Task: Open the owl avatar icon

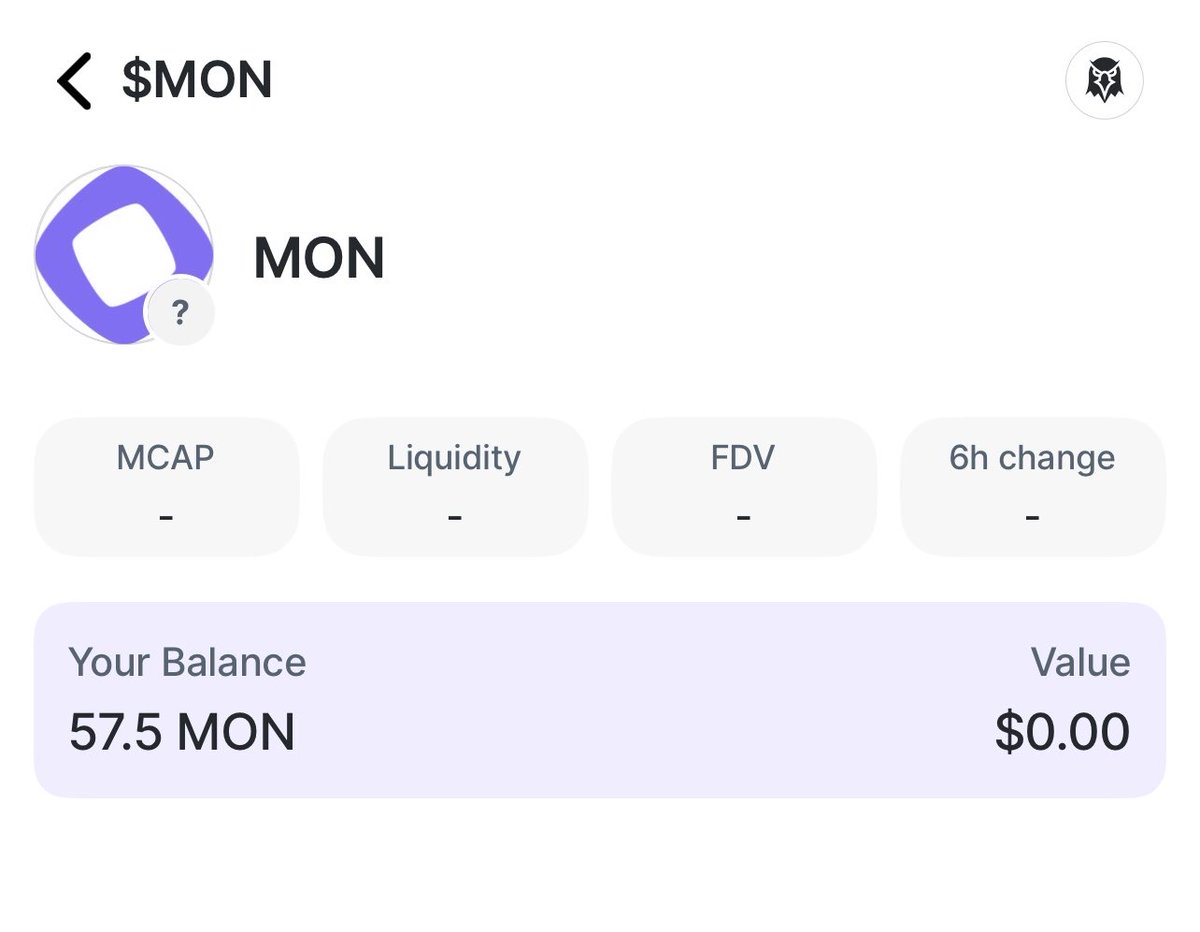Action: point(1104,81)
